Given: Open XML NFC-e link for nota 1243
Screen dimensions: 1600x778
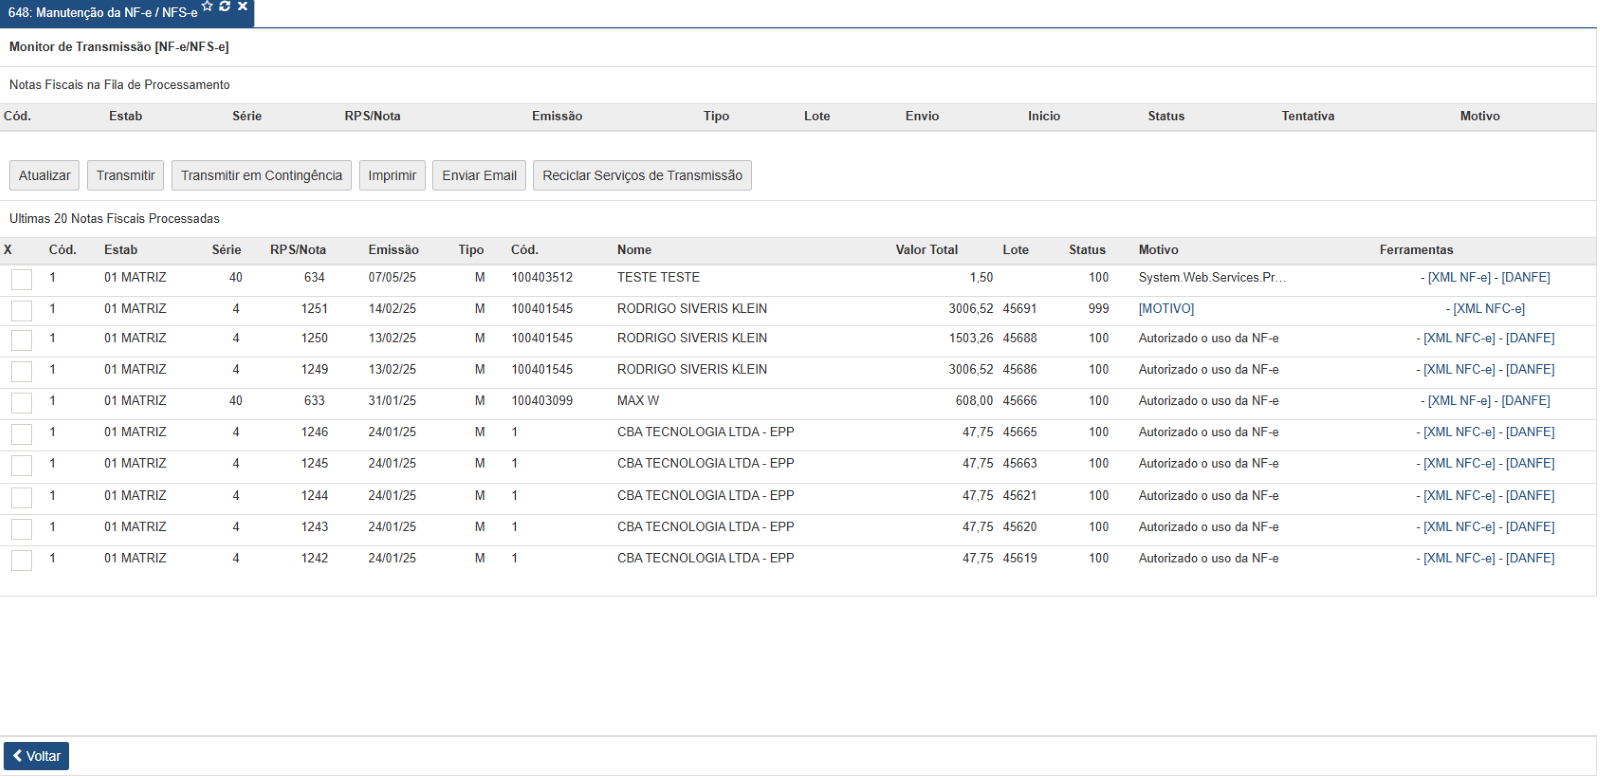Looking at the screenshot, I should point(1459,527).
